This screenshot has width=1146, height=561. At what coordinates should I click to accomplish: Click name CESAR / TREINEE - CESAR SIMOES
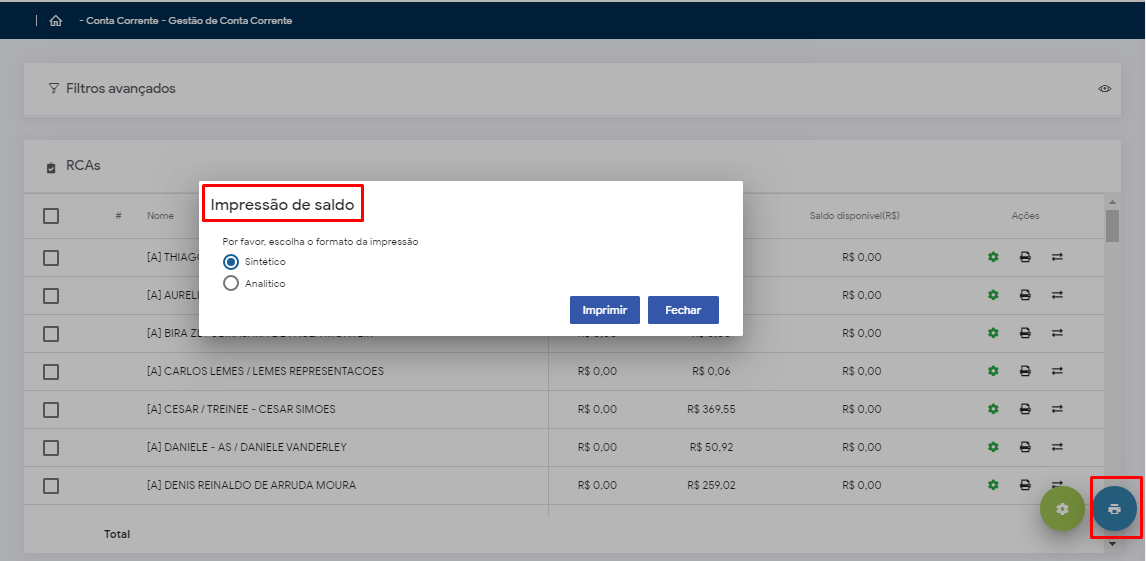click(241, 409)
